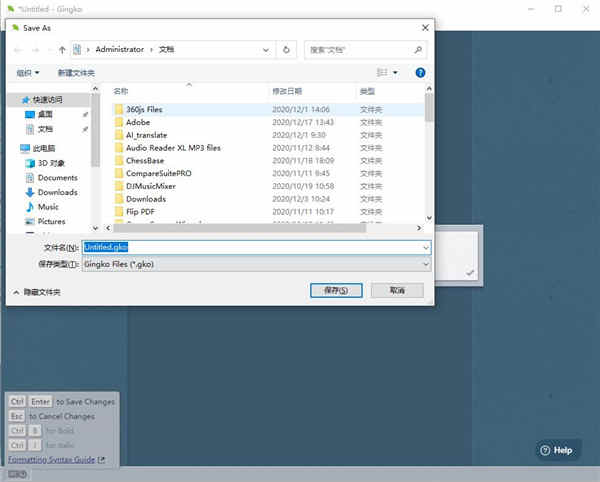Click the file name input field
Screen dimensions: 600x482
(256, 248)
